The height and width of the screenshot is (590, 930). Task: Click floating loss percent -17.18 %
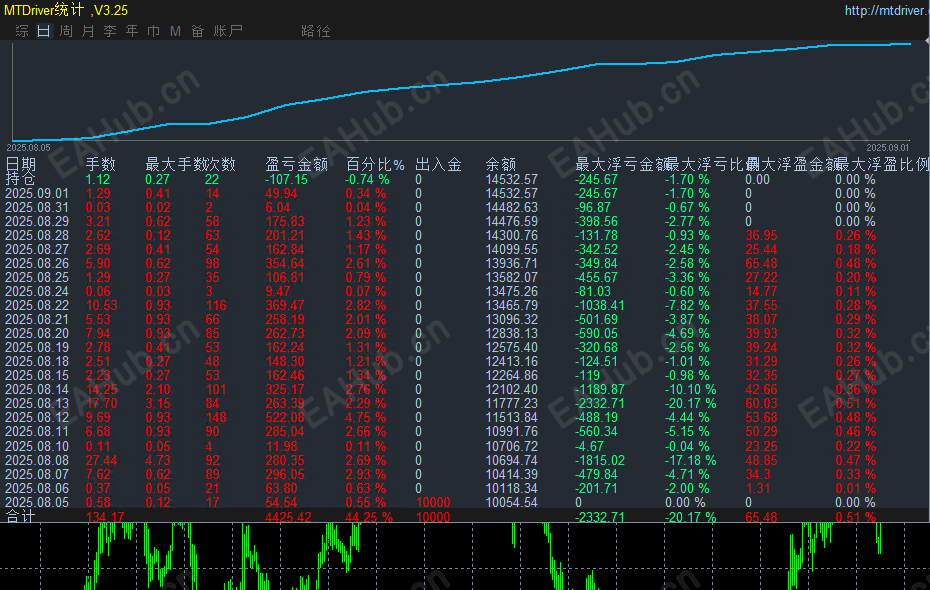[690, 460]
